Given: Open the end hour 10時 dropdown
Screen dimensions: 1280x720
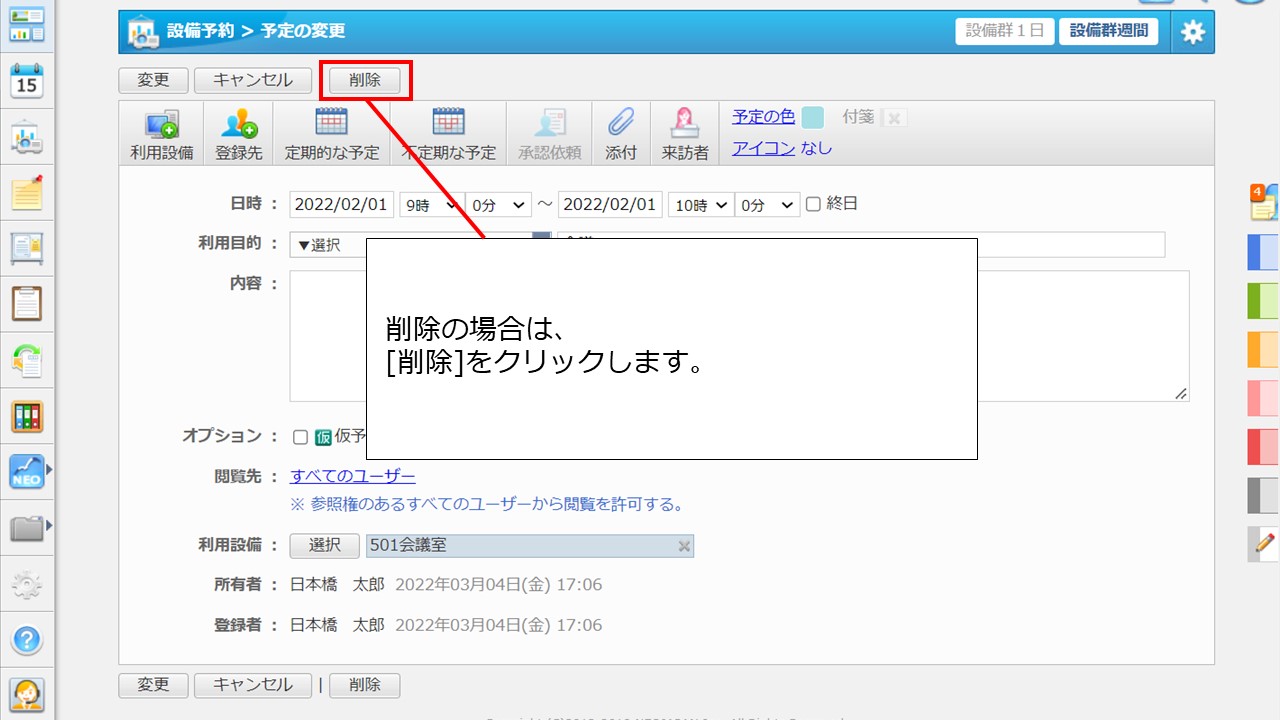Looking at the screenshot, I should (x=700, y=204).
